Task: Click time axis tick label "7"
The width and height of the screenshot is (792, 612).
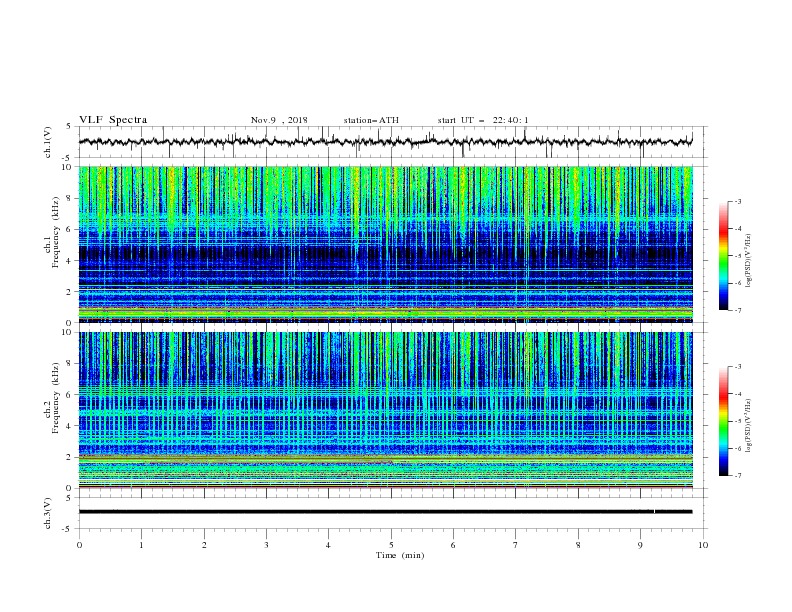Action: 516,545
